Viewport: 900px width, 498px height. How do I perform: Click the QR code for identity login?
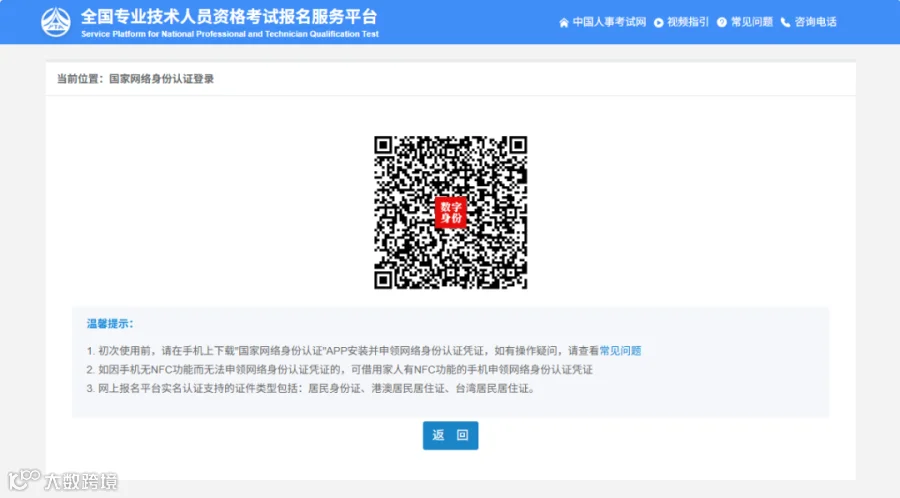pos(451,212)
